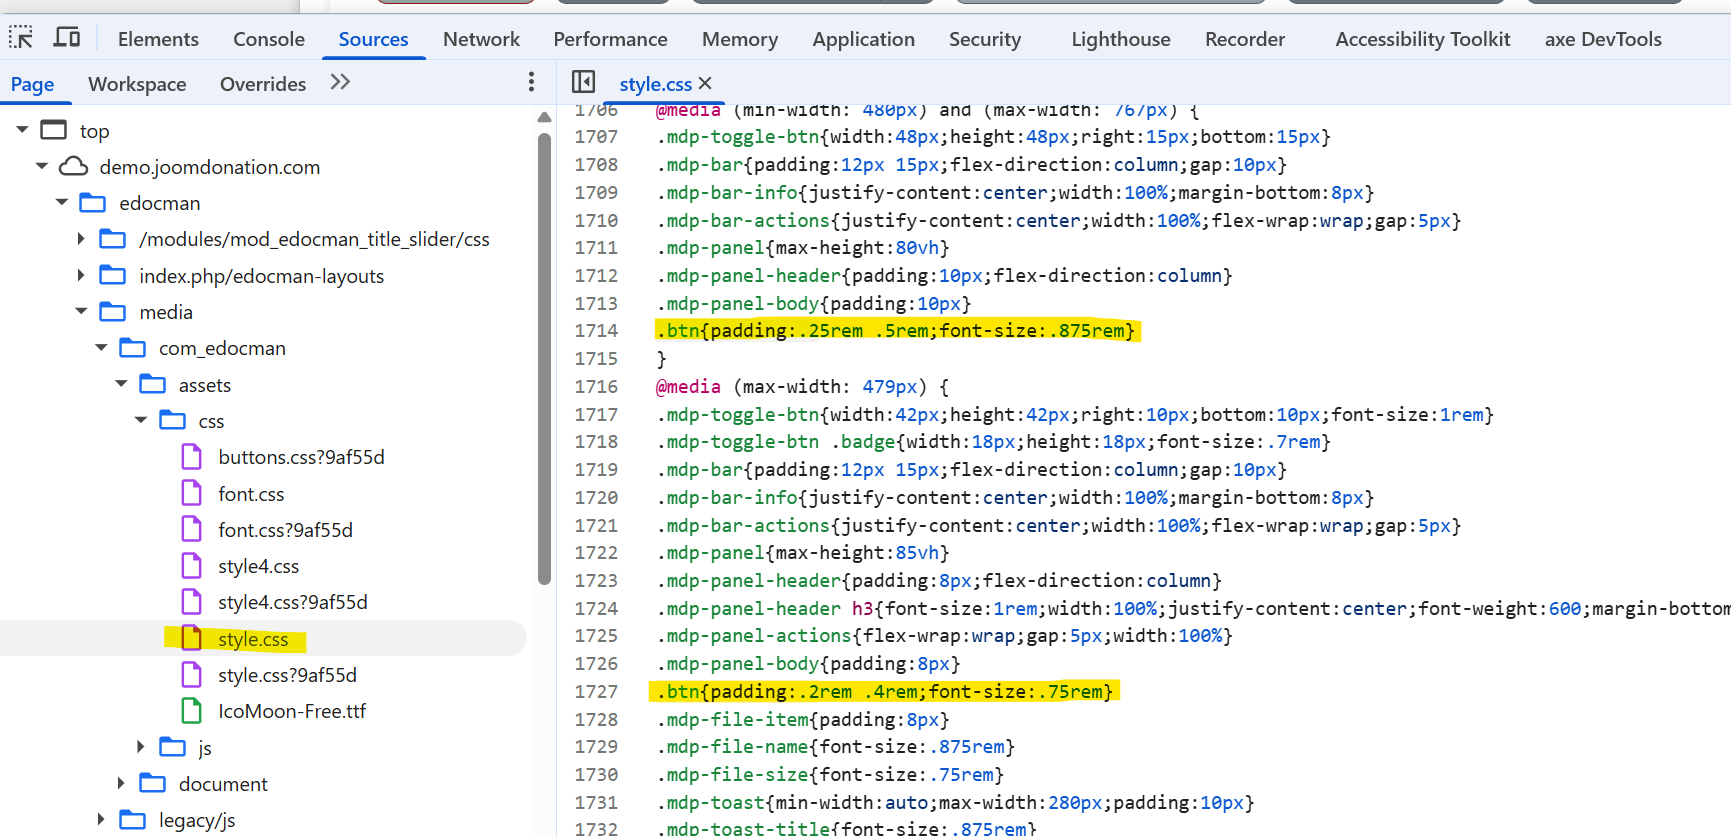Viewport: 1731px width, 836px height.
Task: Click the navigator scrollbar up arrow
Action: (544, 117)
